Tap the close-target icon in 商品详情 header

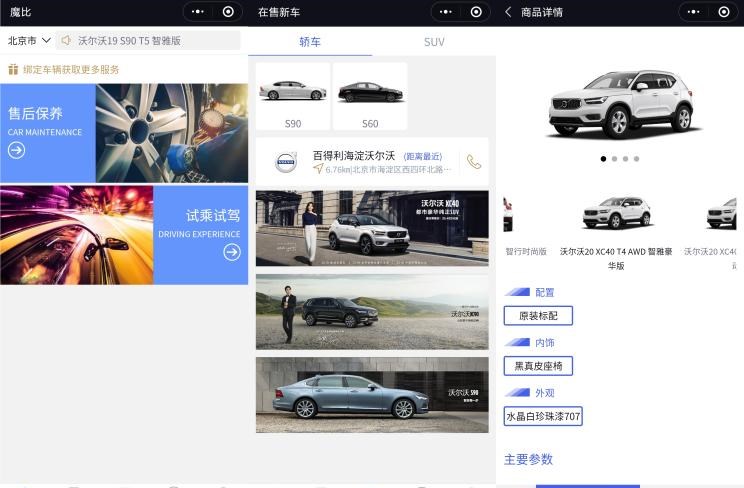pyautogui.click(x=724, y=12)
